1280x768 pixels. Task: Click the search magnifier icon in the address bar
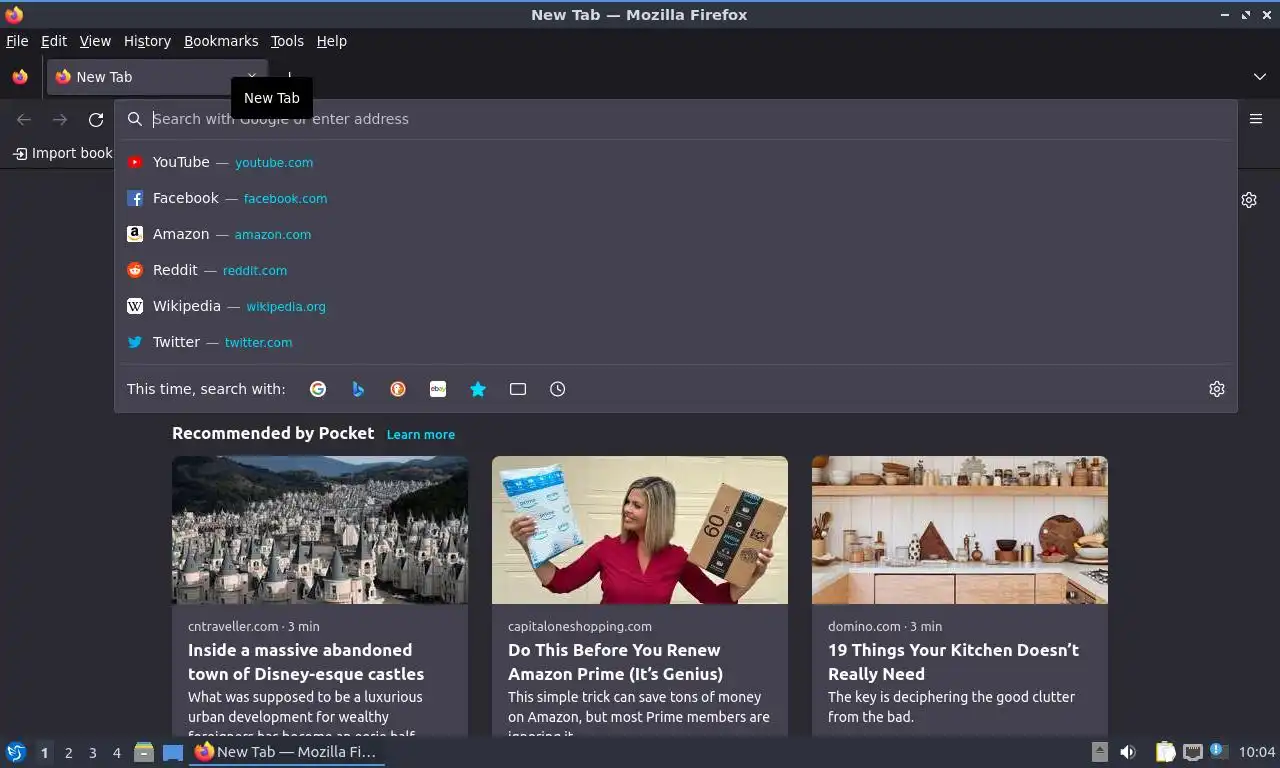[135, 119]
